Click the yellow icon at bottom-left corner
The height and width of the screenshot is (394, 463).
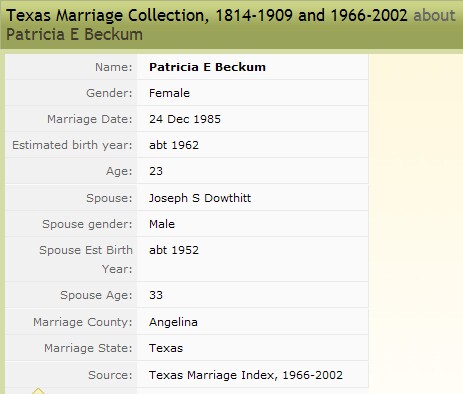click(x=38, y=391)
